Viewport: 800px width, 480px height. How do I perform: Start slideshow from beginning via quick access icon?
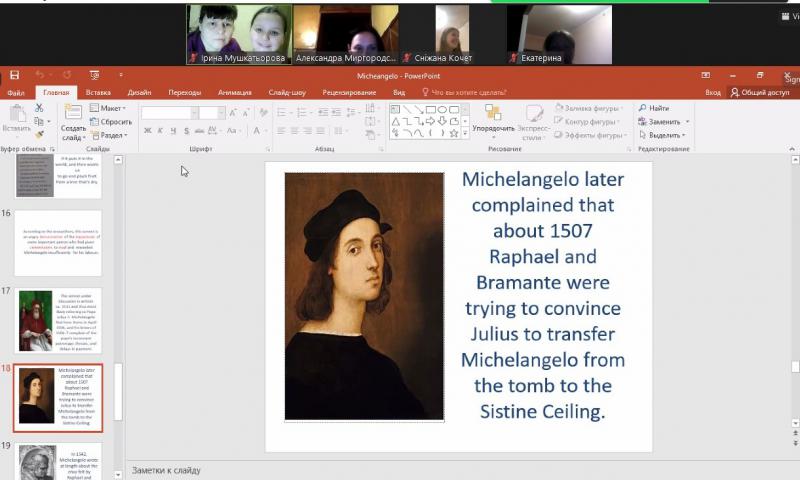coord(94,75)
